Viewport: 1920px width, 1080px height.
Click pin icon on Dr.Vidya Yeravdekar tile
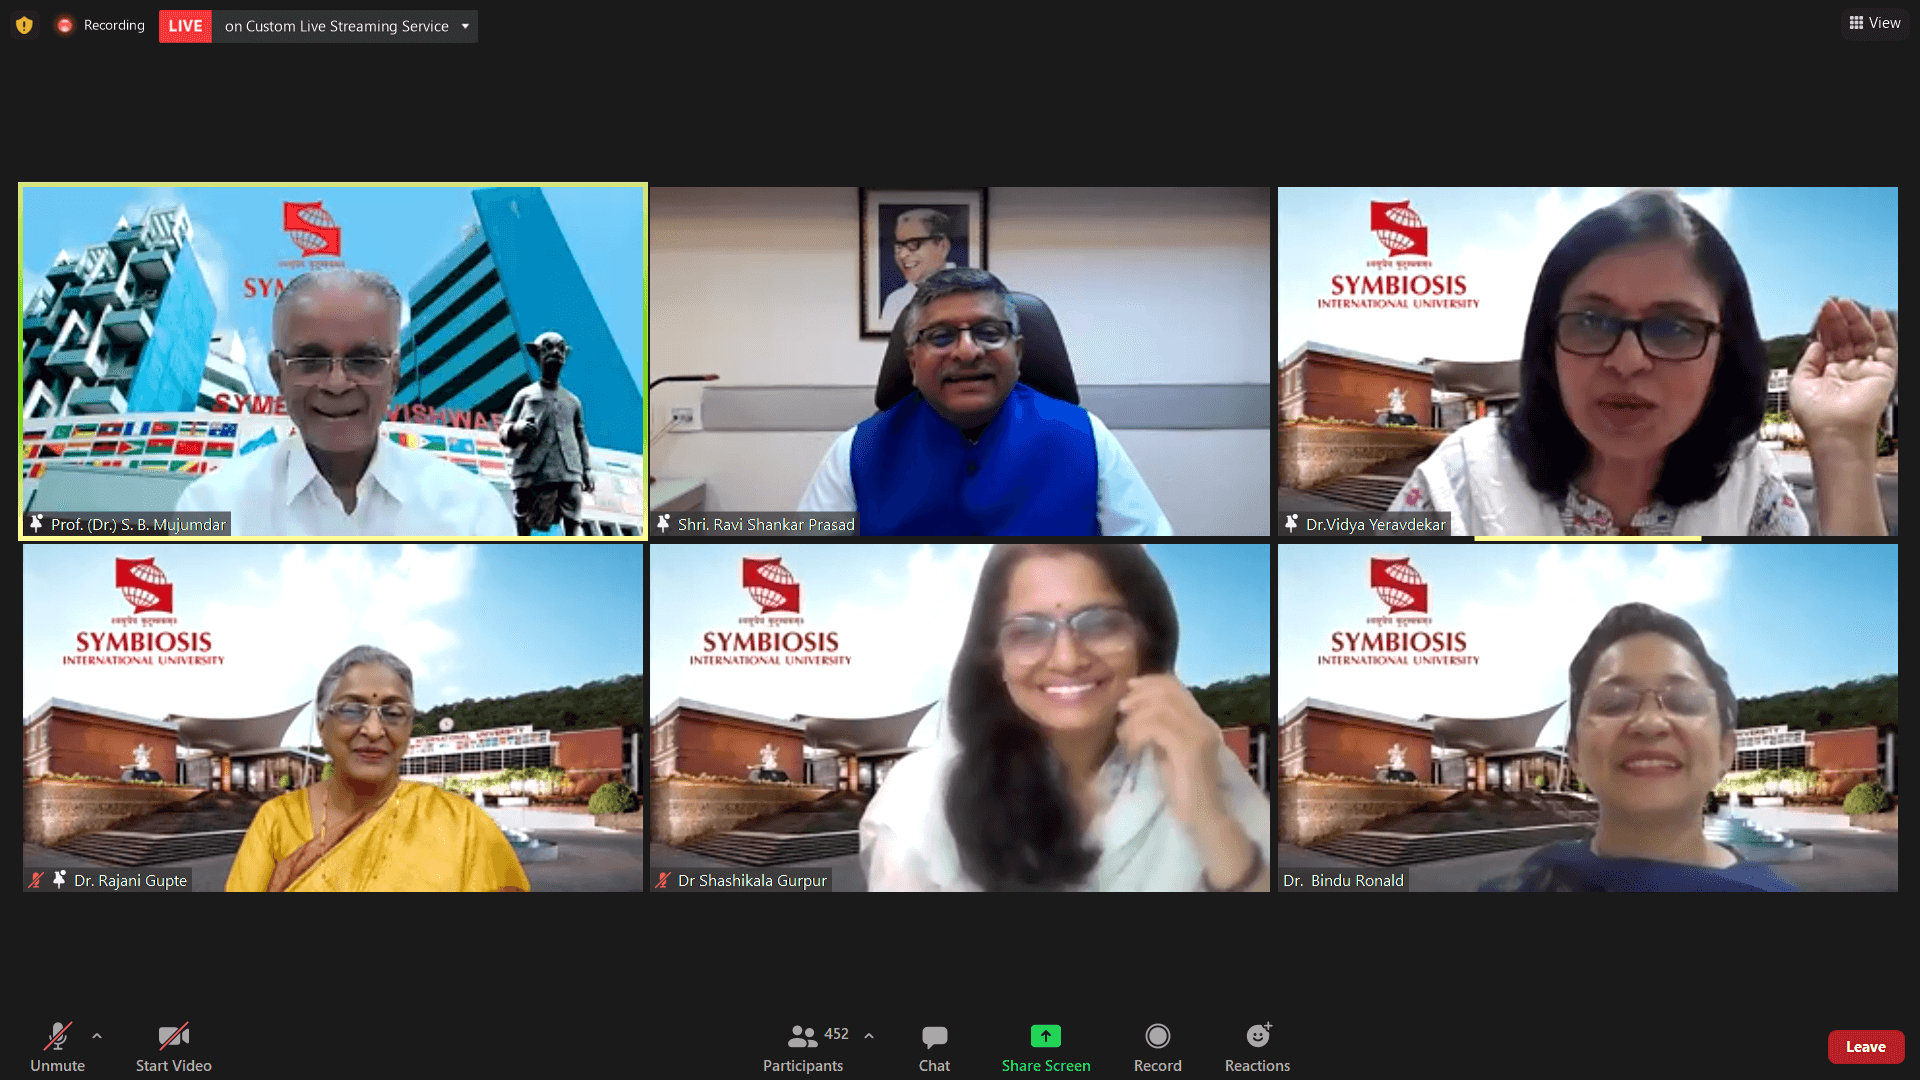pyautogui.click(x=1291, y=523)
